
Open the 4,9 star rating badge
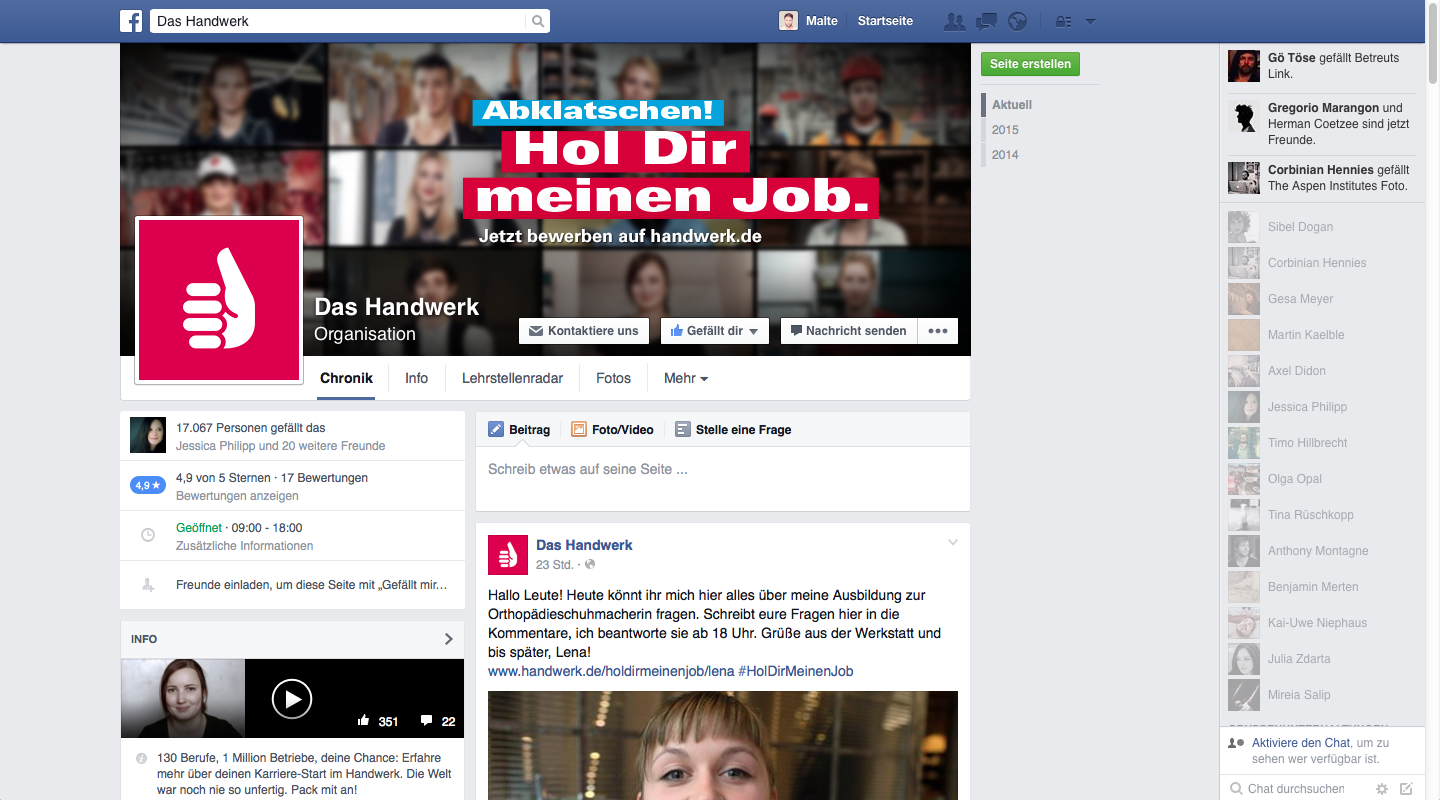tap(148, 485)
